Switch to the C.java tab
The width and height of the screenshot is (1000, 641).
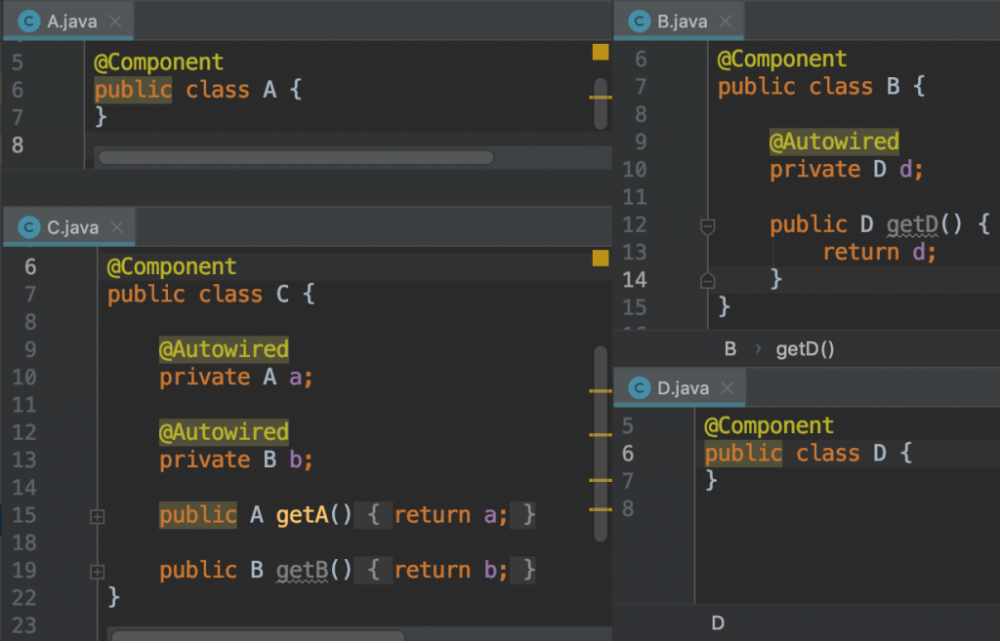pyautogui.click(x=73, y=227)
